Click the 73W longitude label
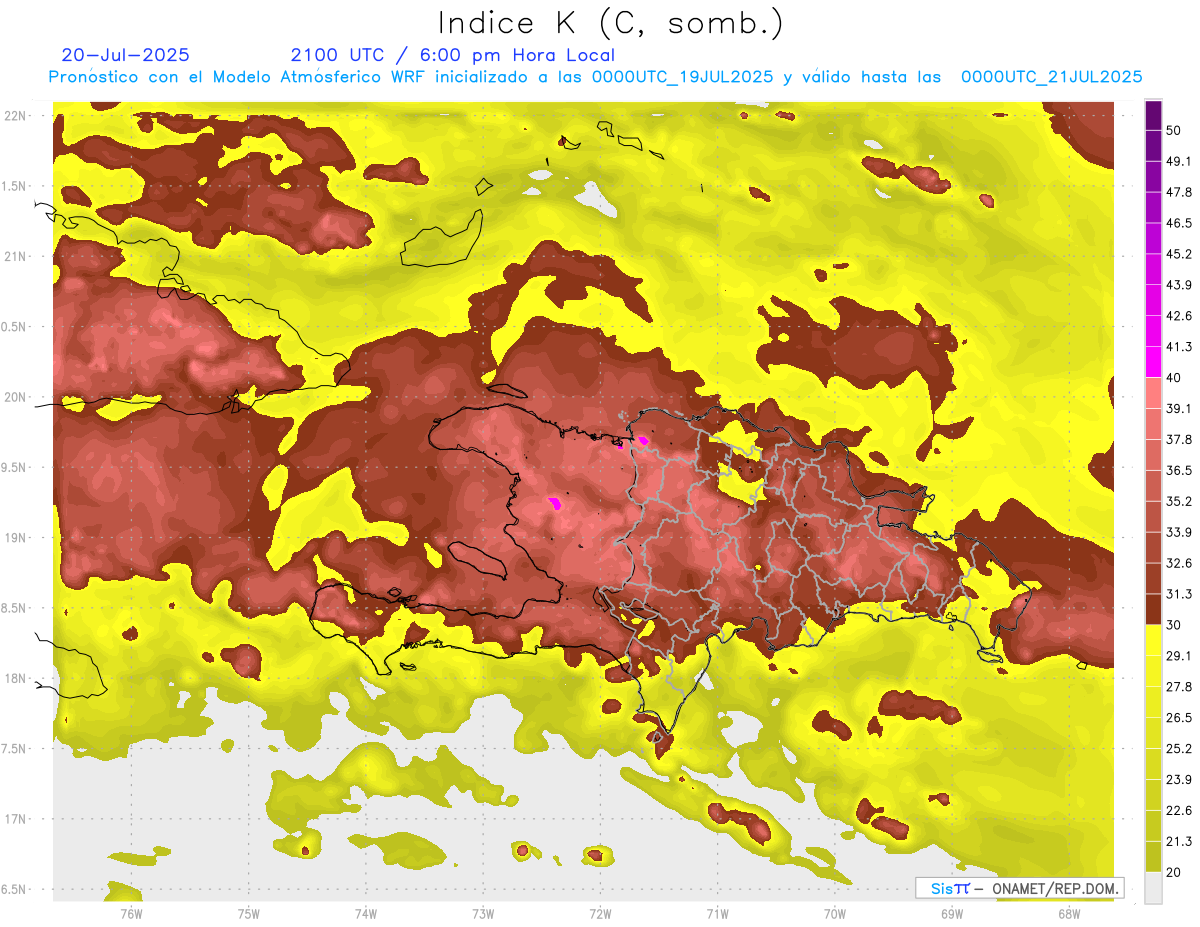Viewport: 1200px width, 927px height. pyautogui.click(x=483, y=913)
